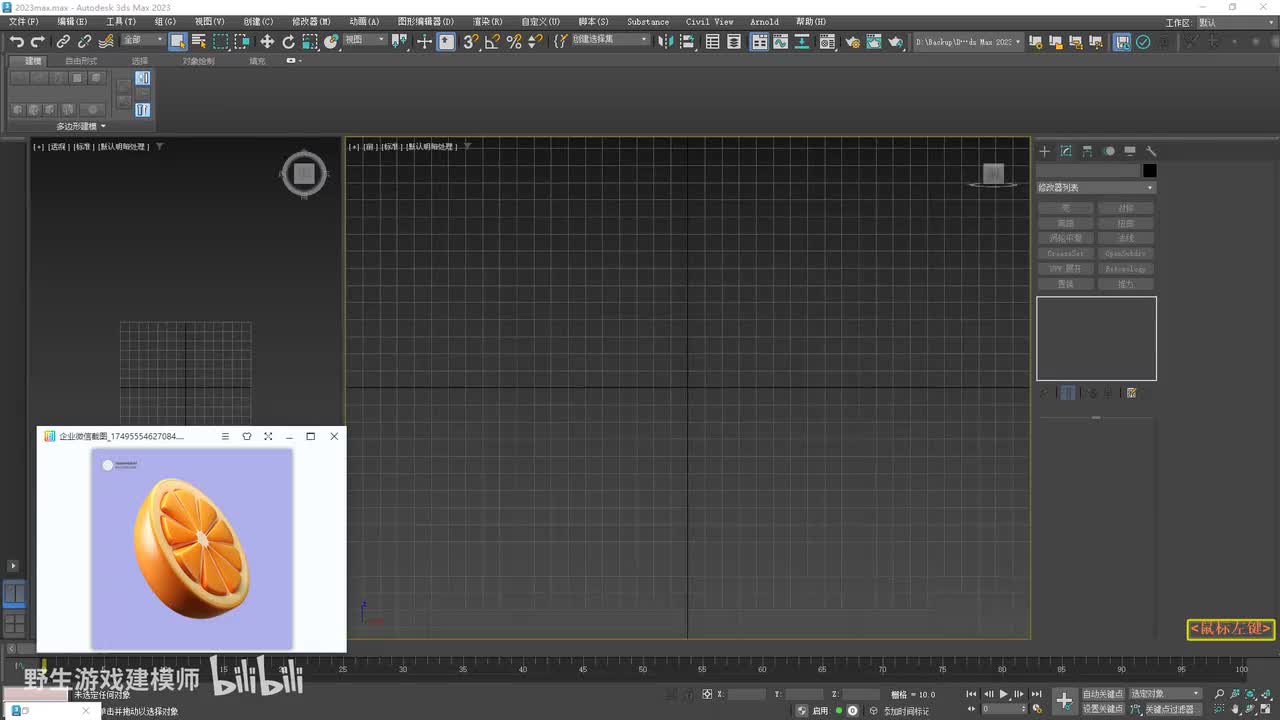Switch to the Freeform ribbon tab

coord(81,61)
